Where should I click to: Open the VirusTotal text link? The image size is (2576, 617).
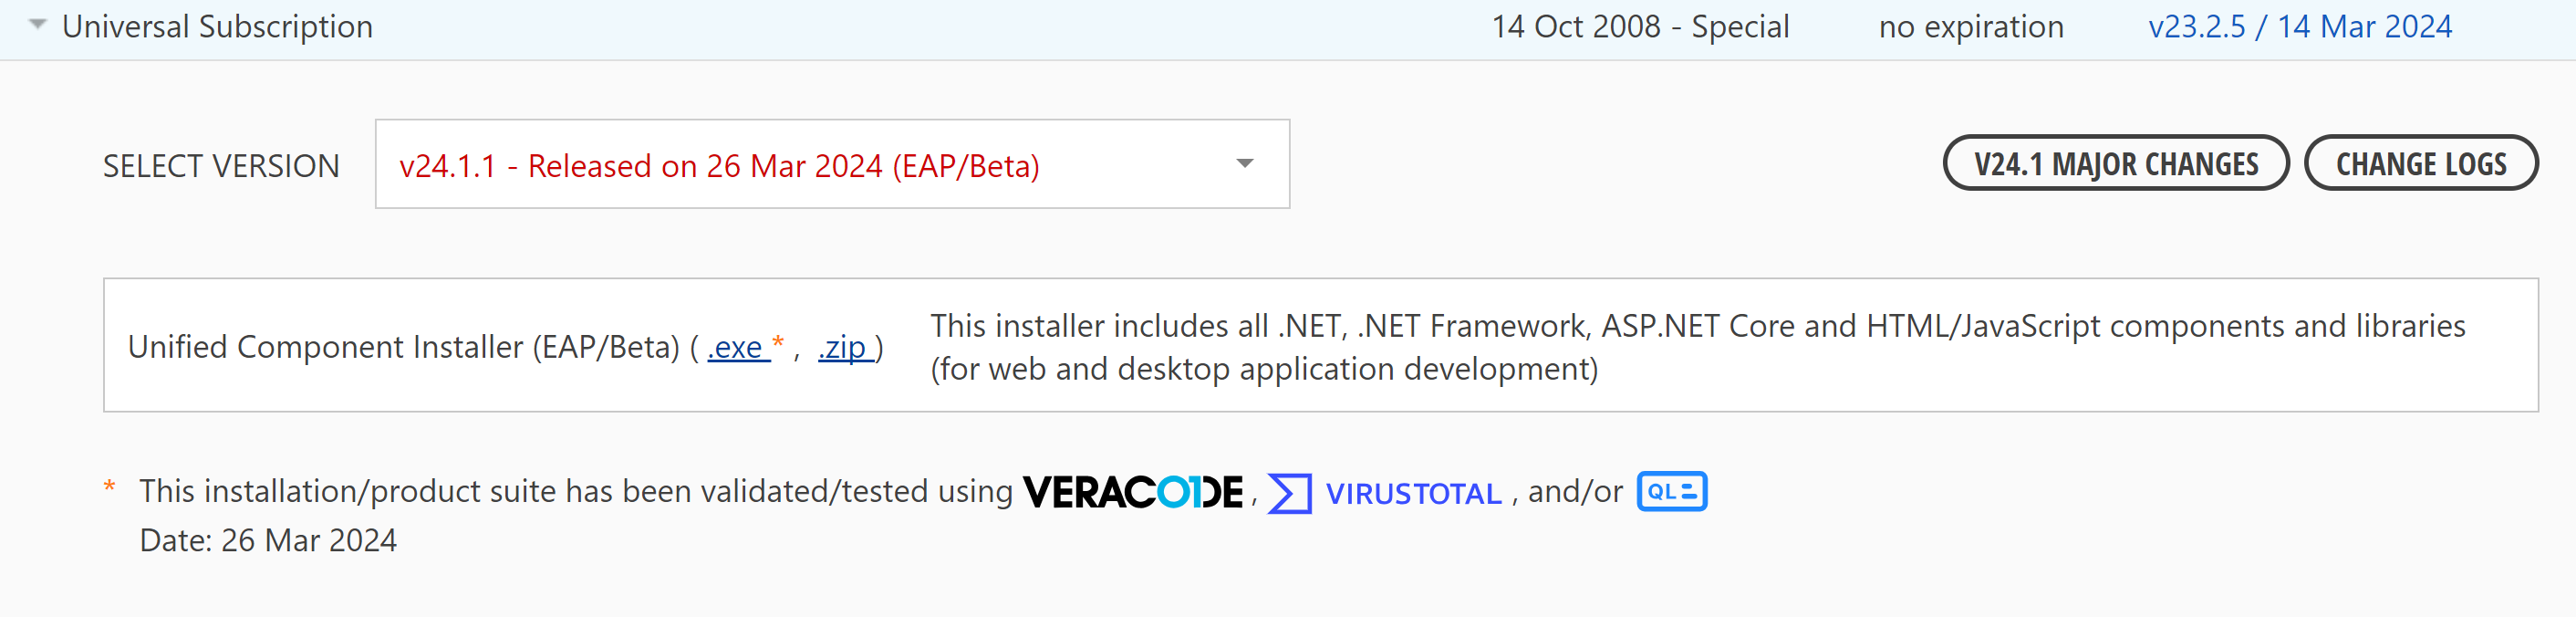tap(1412, 493)
